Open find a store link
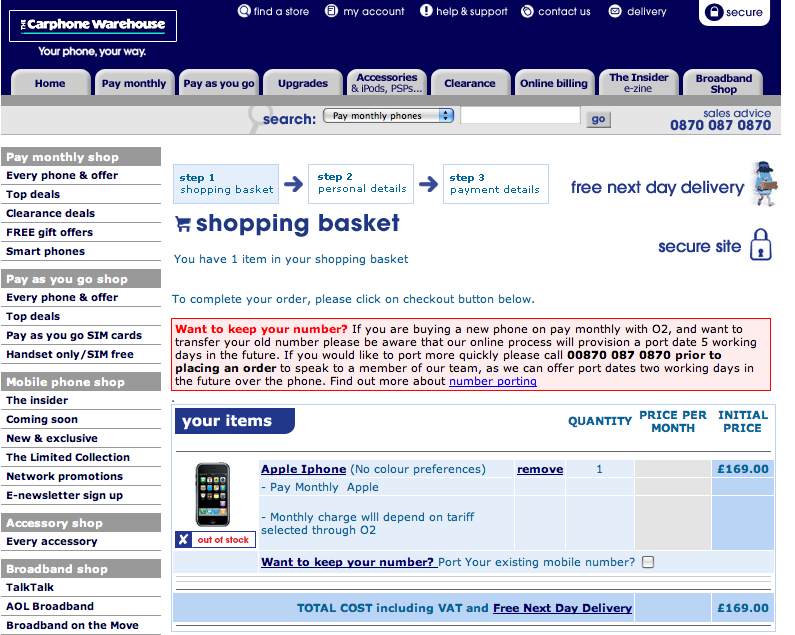Image resolution: width=795 pixels, height=635 pixels. [273, 11]
